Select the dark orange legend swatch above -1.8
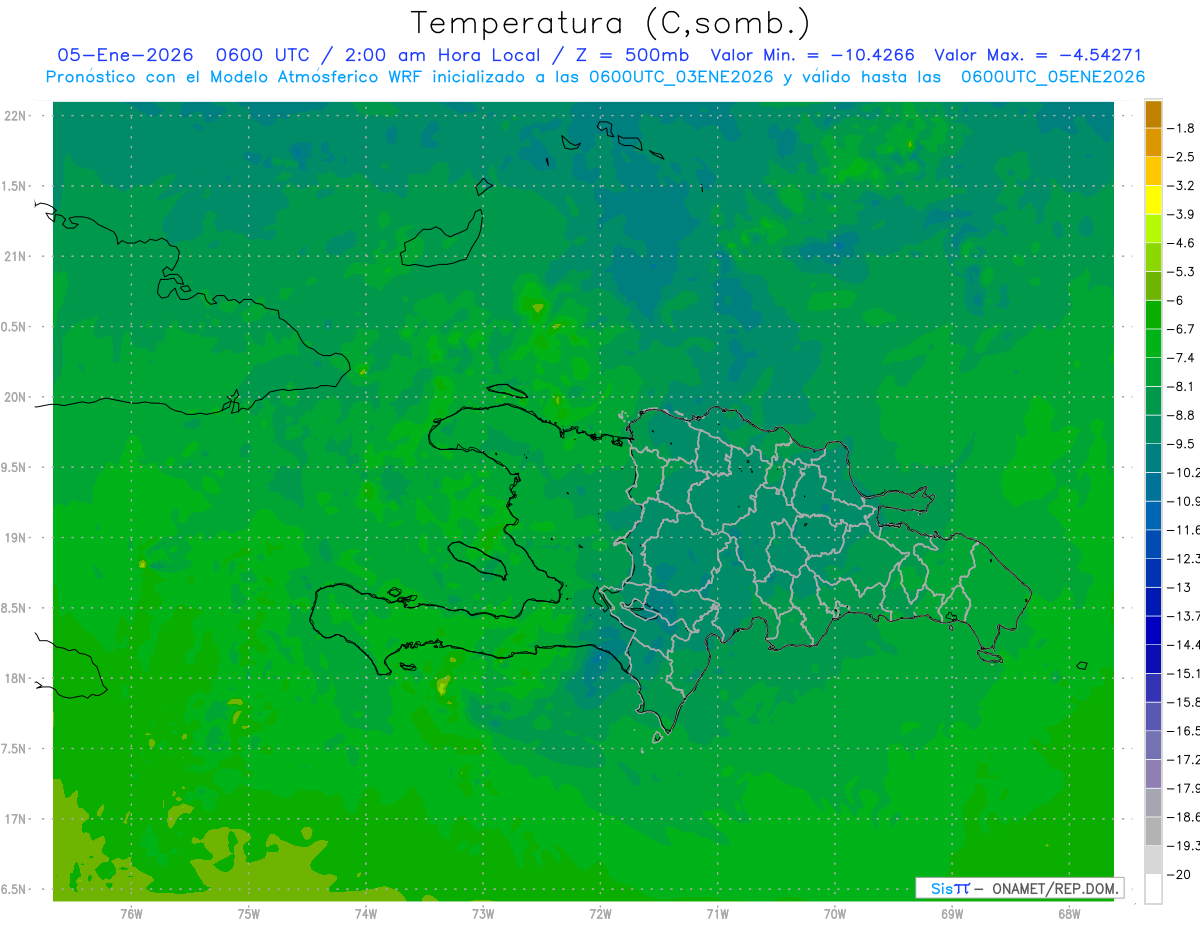This screenshot has height=927, width=1200. (x=1153, y=114)
